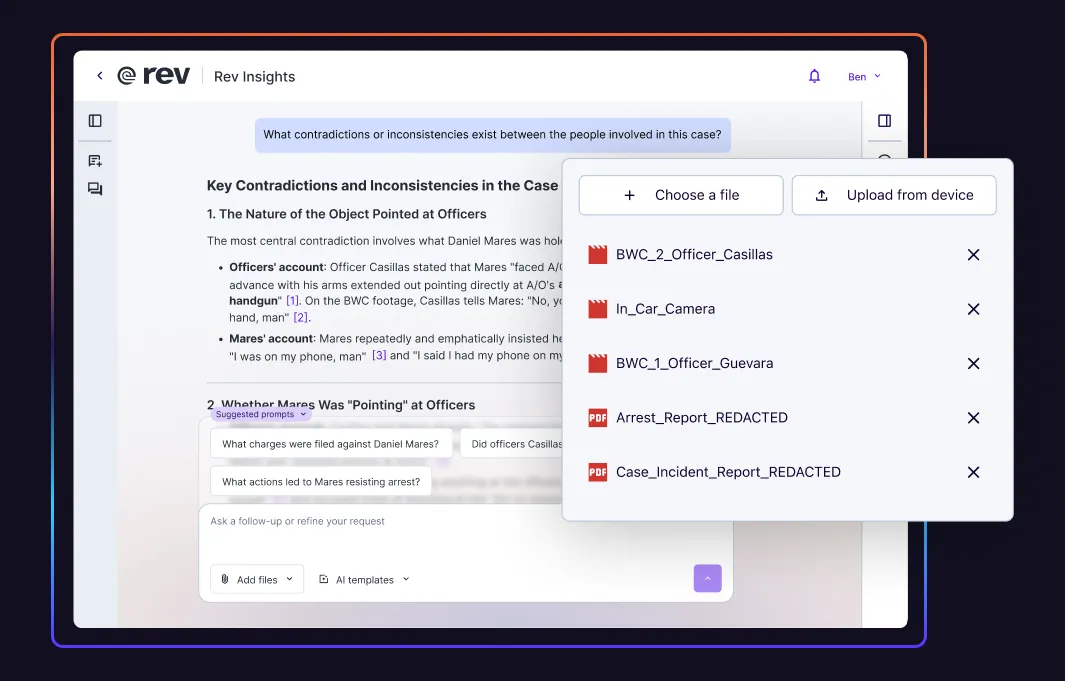Screen dimensions: 1065x681
Task: Select the BWC_2_Officer_Casillas file name
Action: [694, 255]
